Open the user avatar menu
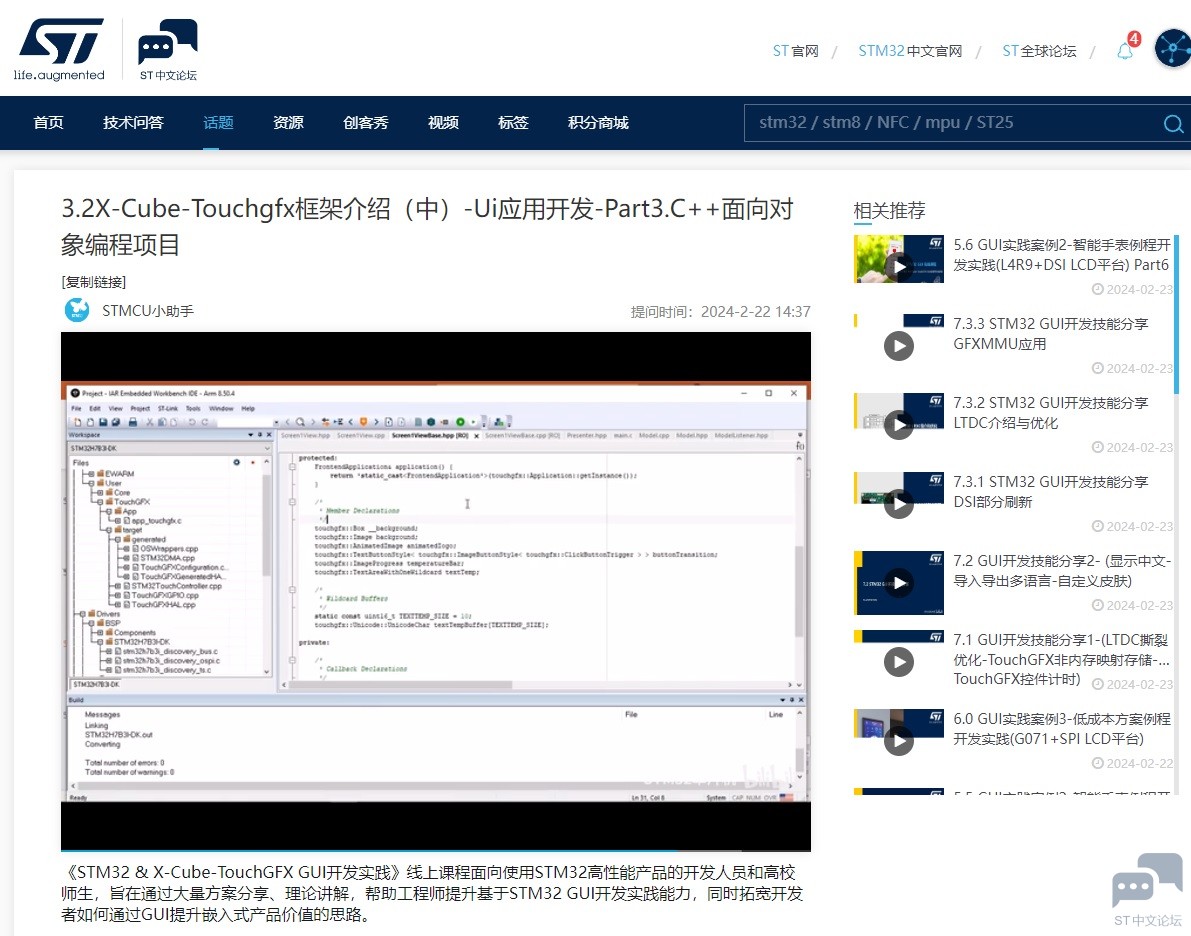This screenshot has width=1191, height=936. tap(1173, 48)
